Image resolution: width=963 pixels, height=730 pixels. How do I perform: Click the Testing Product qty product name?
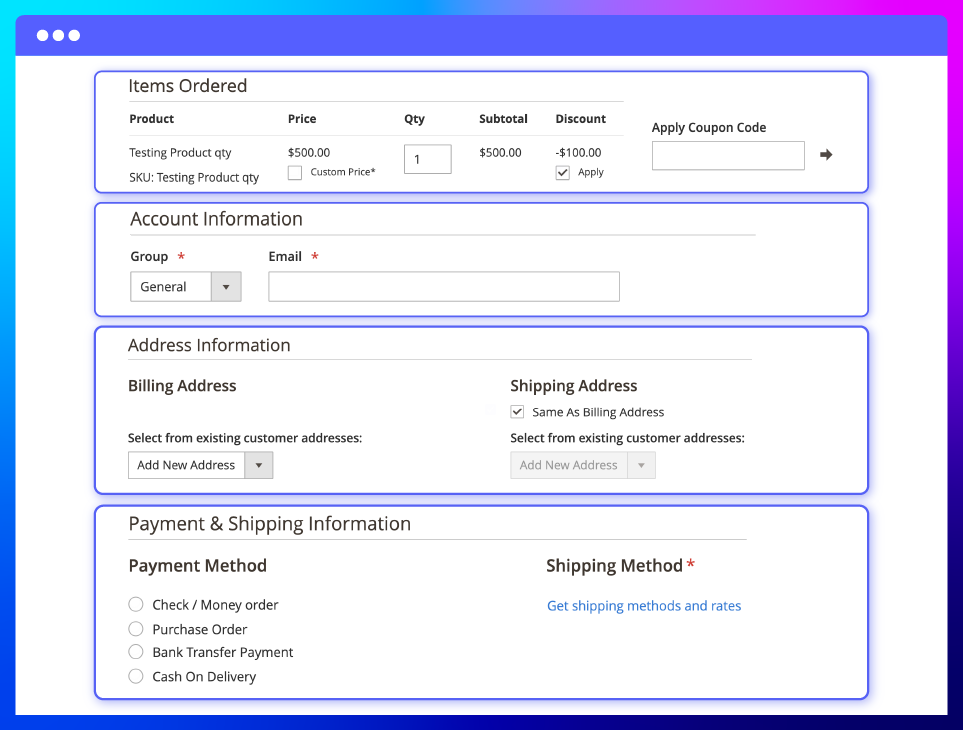pyautogui.click(x=180, y=153)
